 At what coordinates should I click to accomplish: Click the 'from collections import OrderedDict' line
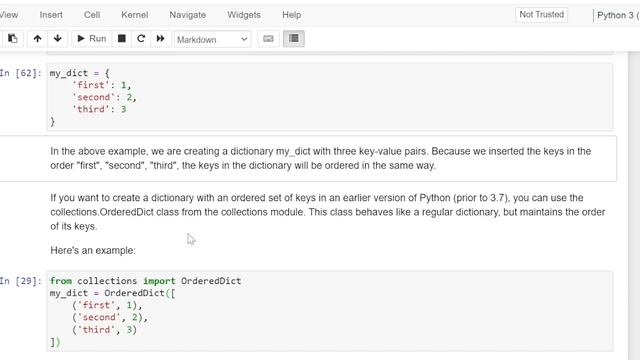[x=145, y=281]
